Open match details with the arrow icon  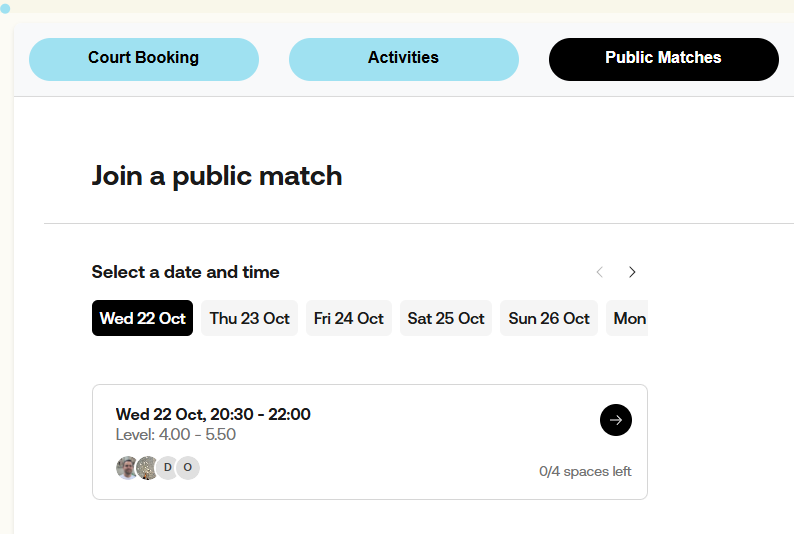pos(616,420)
